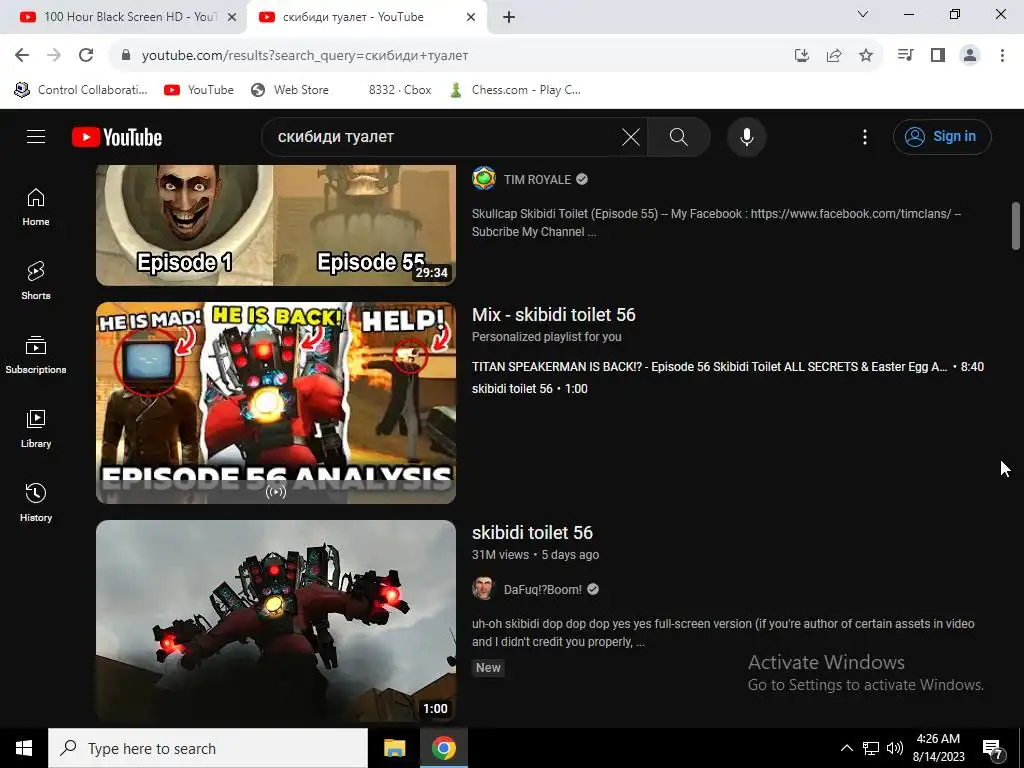Click the magnifier search button

tap(679, 137)
